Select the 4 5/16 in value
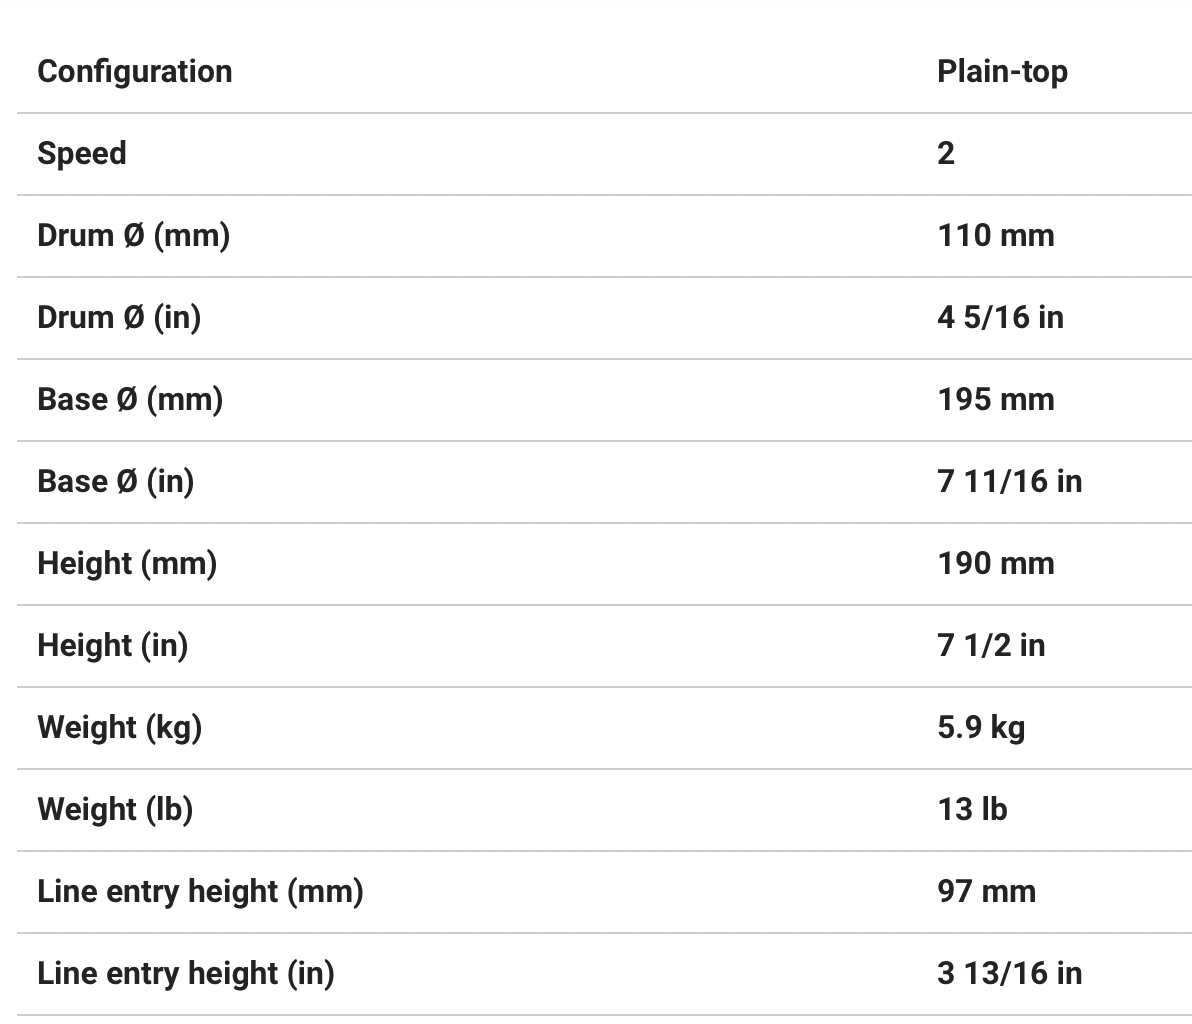The height and width of the screenshot is (1024, 1192). coord(1000,318)
